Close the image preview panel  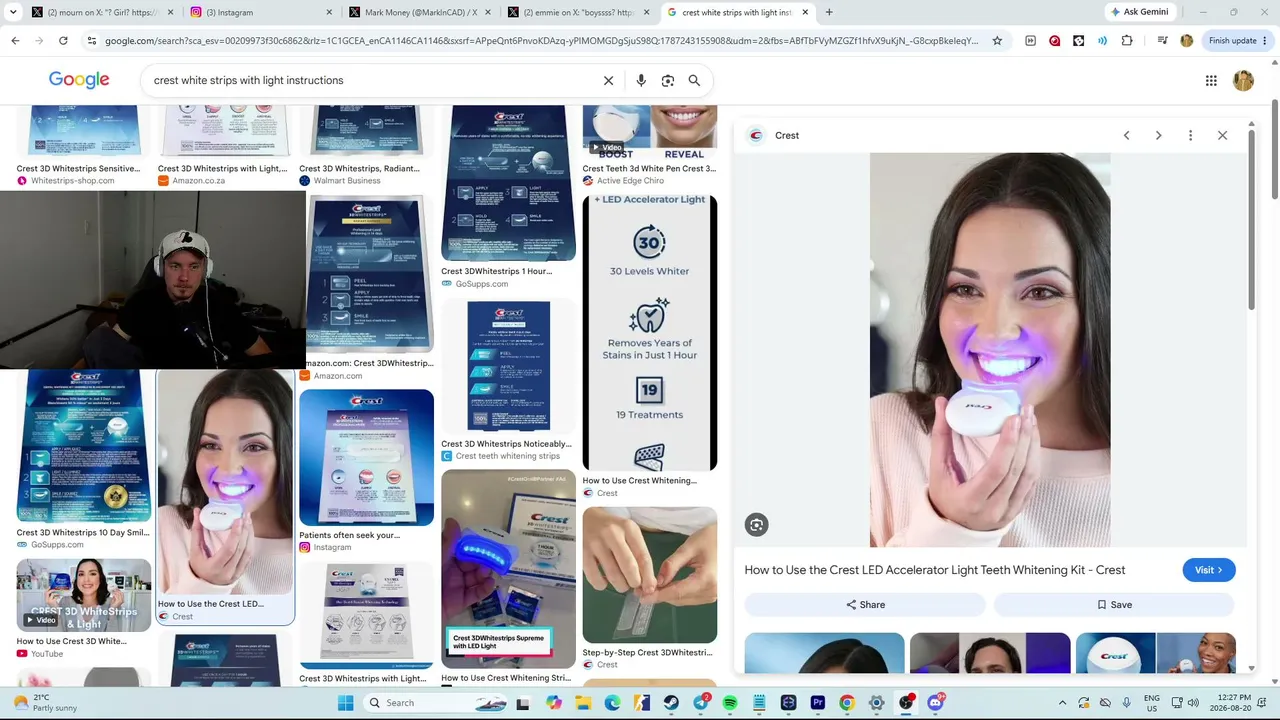pyautogui.click(x=1222, y=135)
